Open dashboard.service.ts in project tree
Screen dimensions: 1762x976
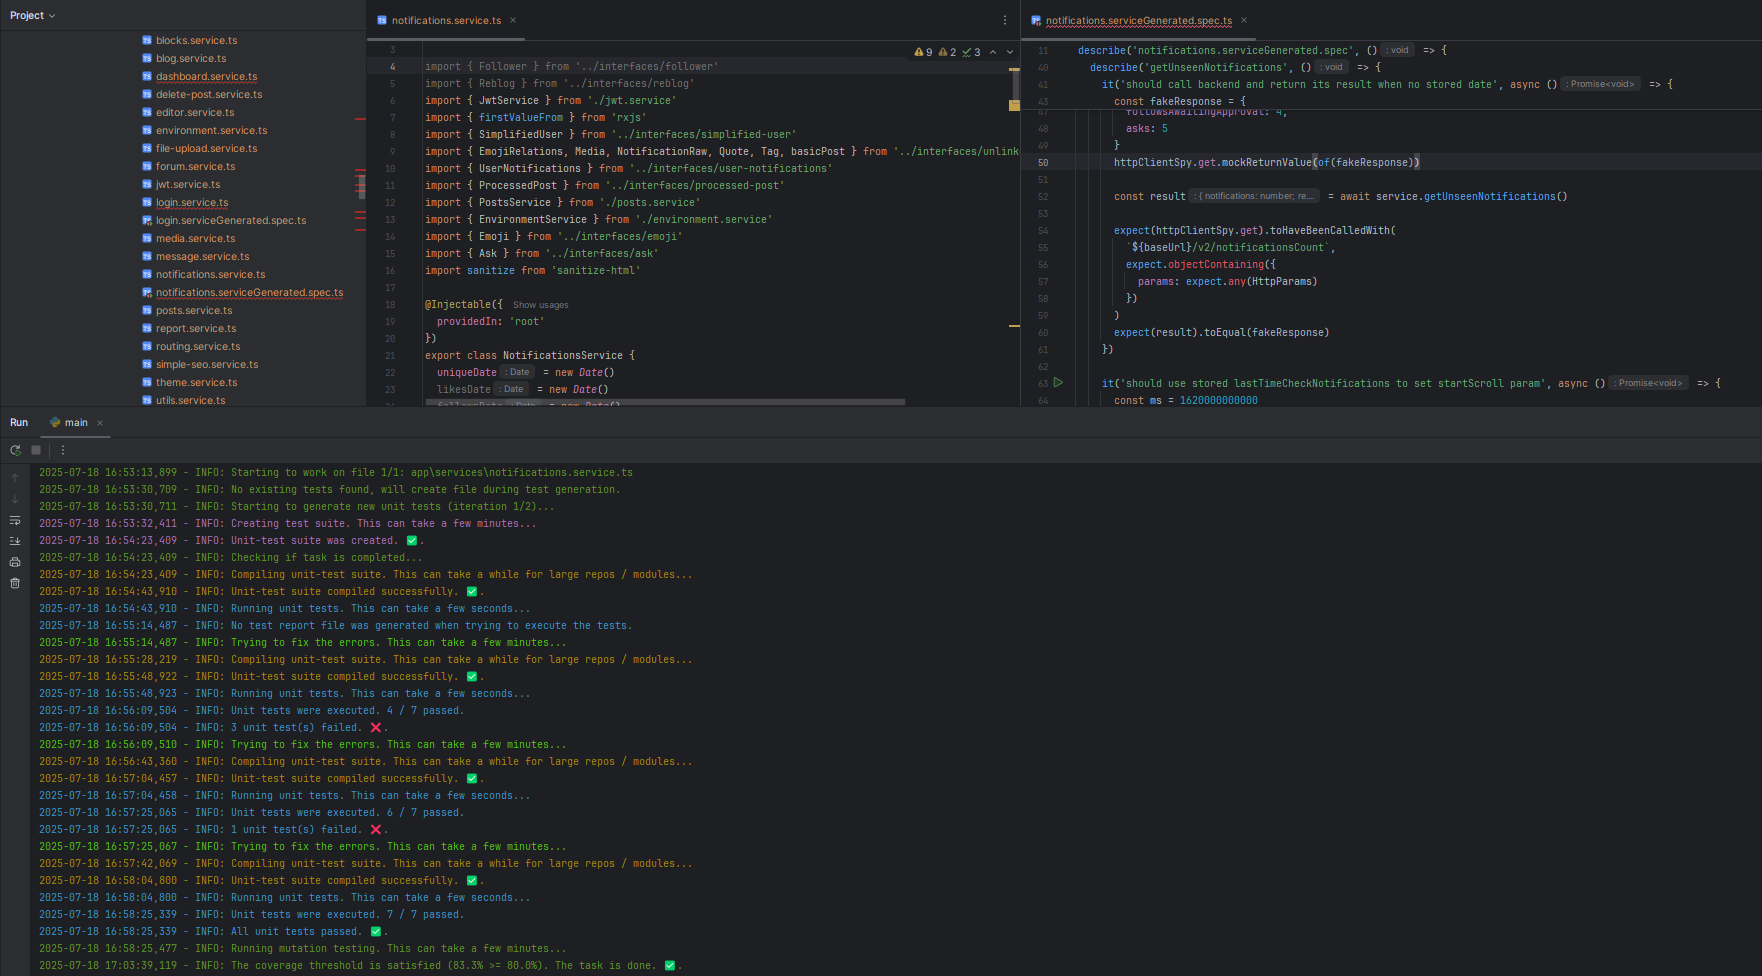pyautogui.click(x=199, y=76)
